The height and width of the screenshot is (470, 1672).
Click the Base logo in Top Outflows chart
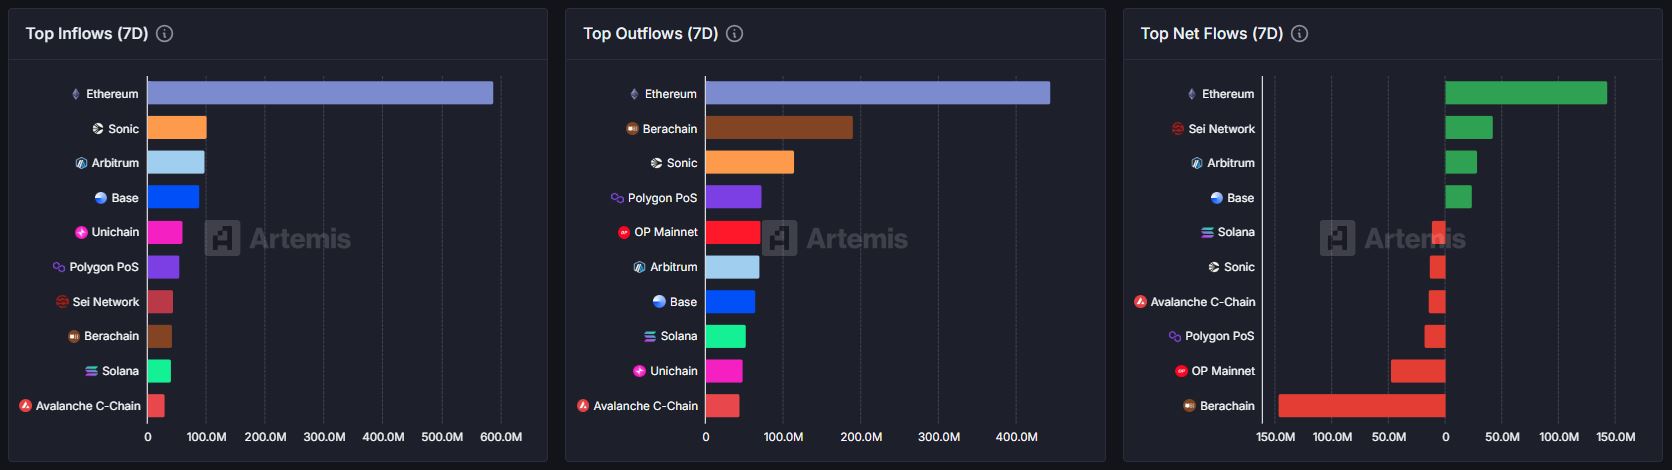(x=659, y=302)
